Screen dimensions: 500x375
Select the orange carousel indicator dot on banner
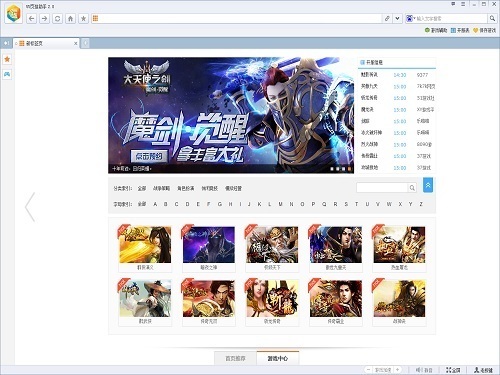tap(350, 169)
